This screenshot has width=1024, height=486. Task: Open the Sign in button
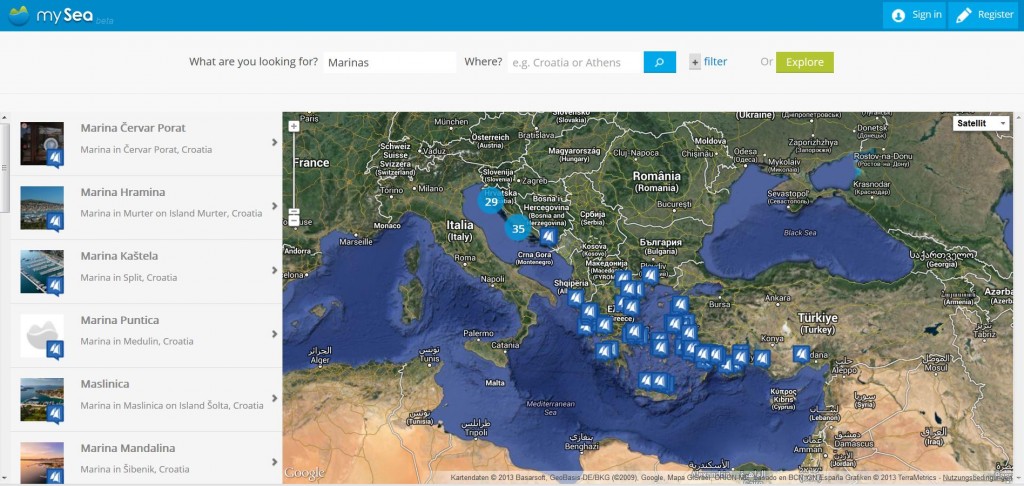(x=914, y=15)
